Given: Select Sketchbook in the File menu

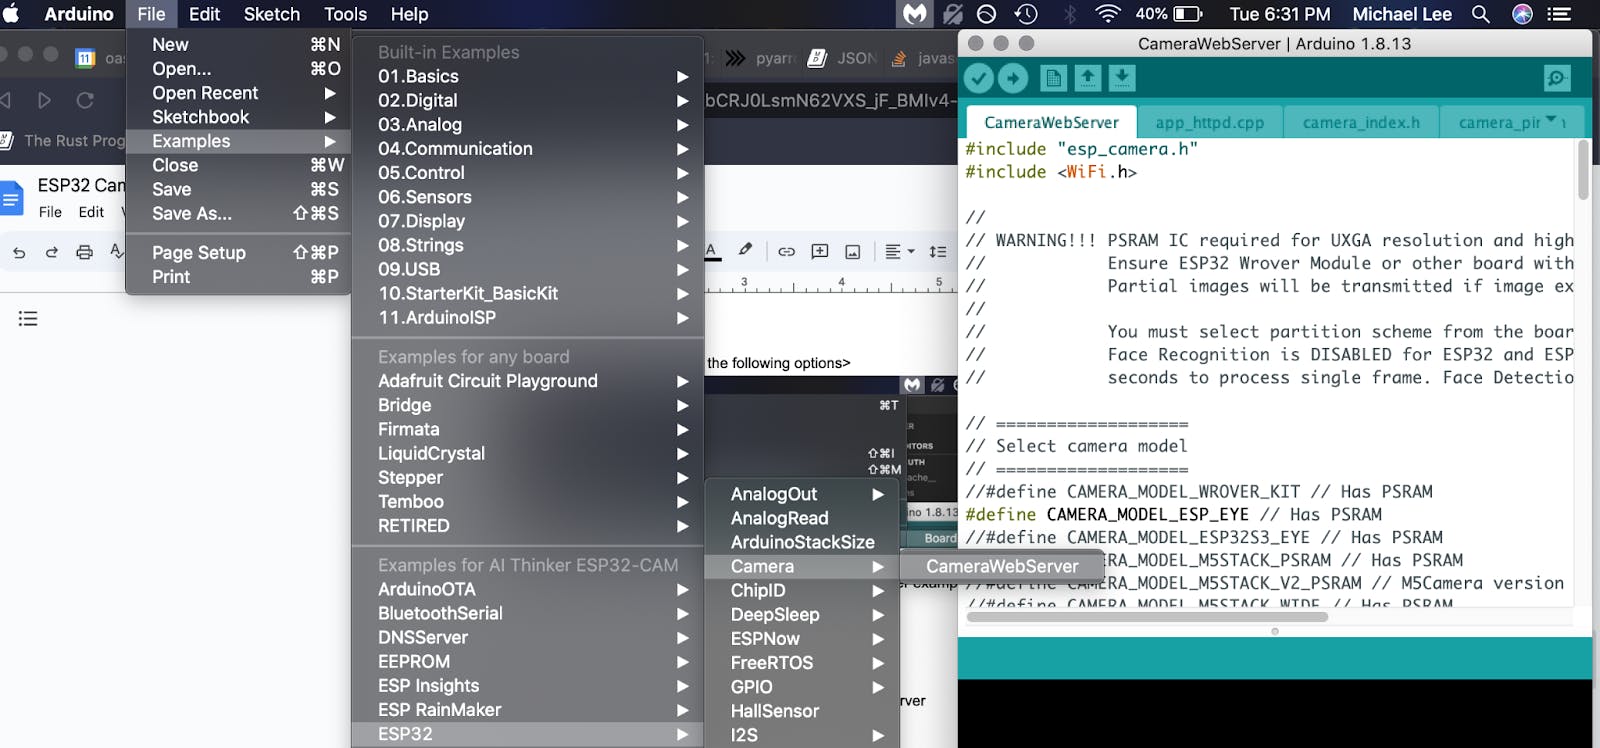Looking at the screenshot, I should pyautogui.click(x=239, y=117).
